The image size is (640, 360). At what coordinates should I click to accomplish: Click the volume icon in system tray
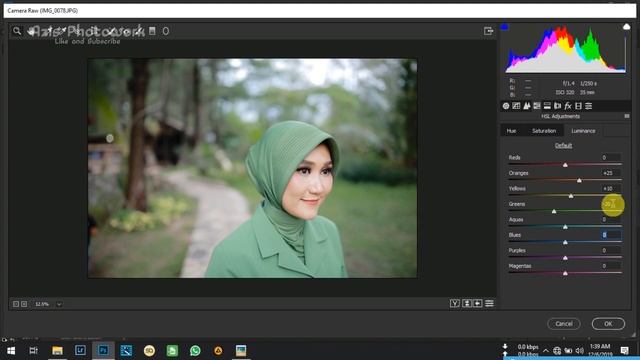click(x=580, y=351)
